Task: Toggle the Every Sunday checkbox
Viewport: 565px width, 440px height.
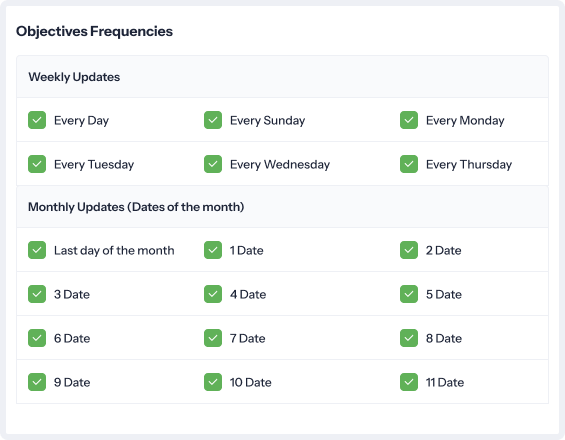Action: [213, 120]
